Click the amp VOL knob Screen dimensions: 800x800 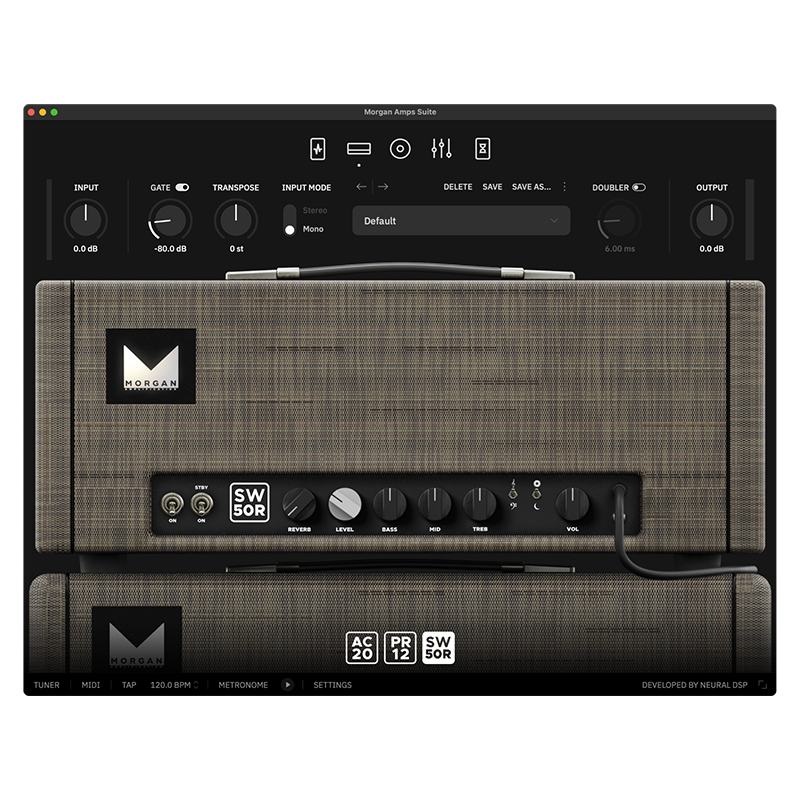tap(572, 504)
